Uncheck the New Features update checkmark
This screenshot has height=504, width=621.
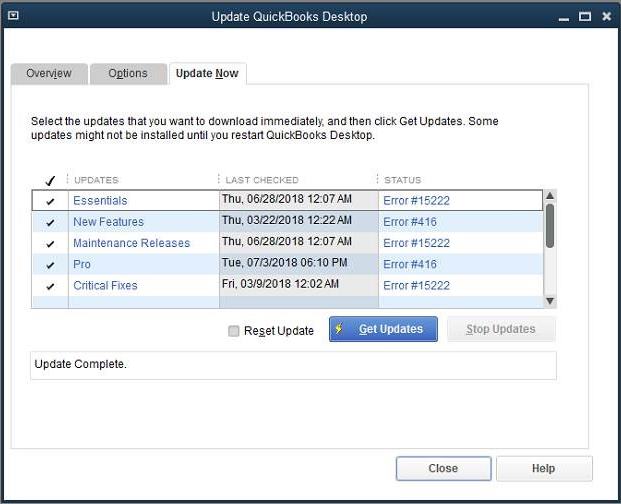50,223
